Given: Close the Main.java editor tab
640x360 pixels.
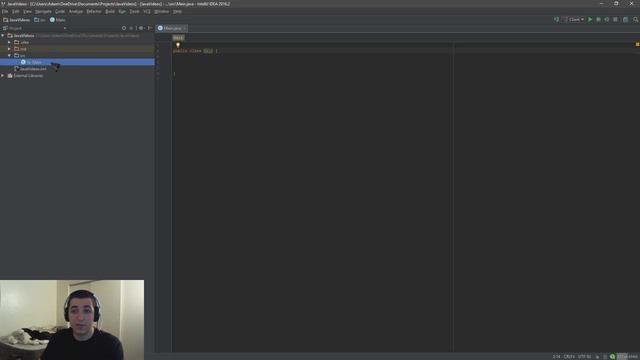Looking at the screenshot, I should pos(184,28).
